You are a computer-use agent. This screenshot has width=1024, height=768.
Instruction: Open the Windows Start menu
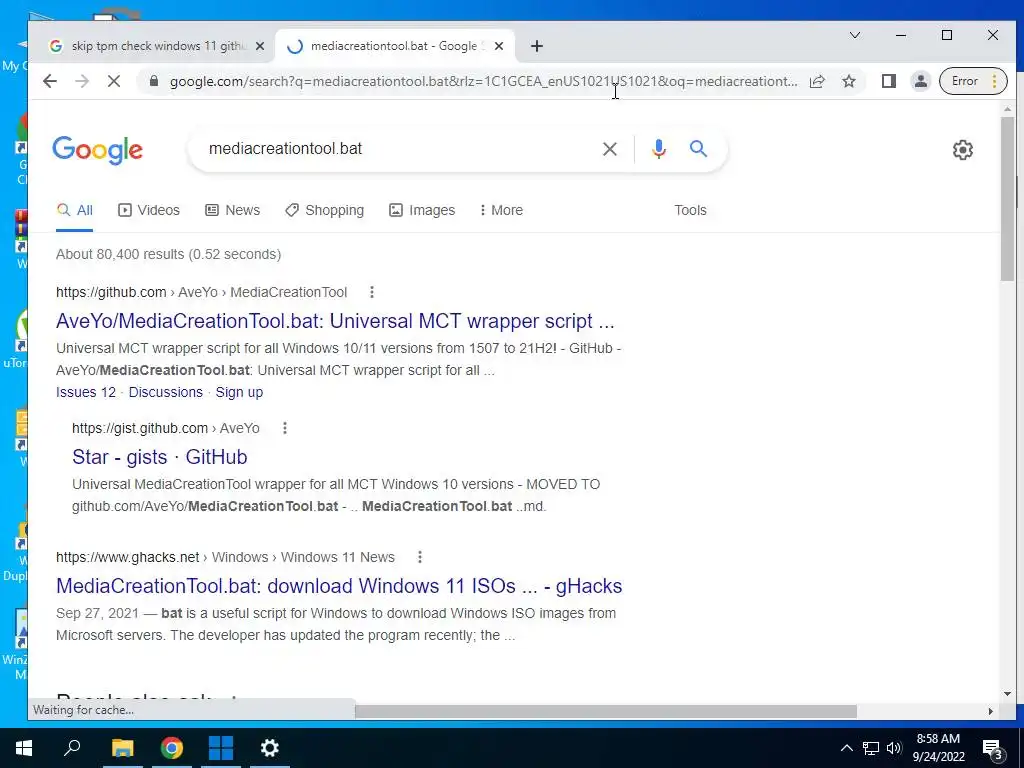[x=24, y=748]
